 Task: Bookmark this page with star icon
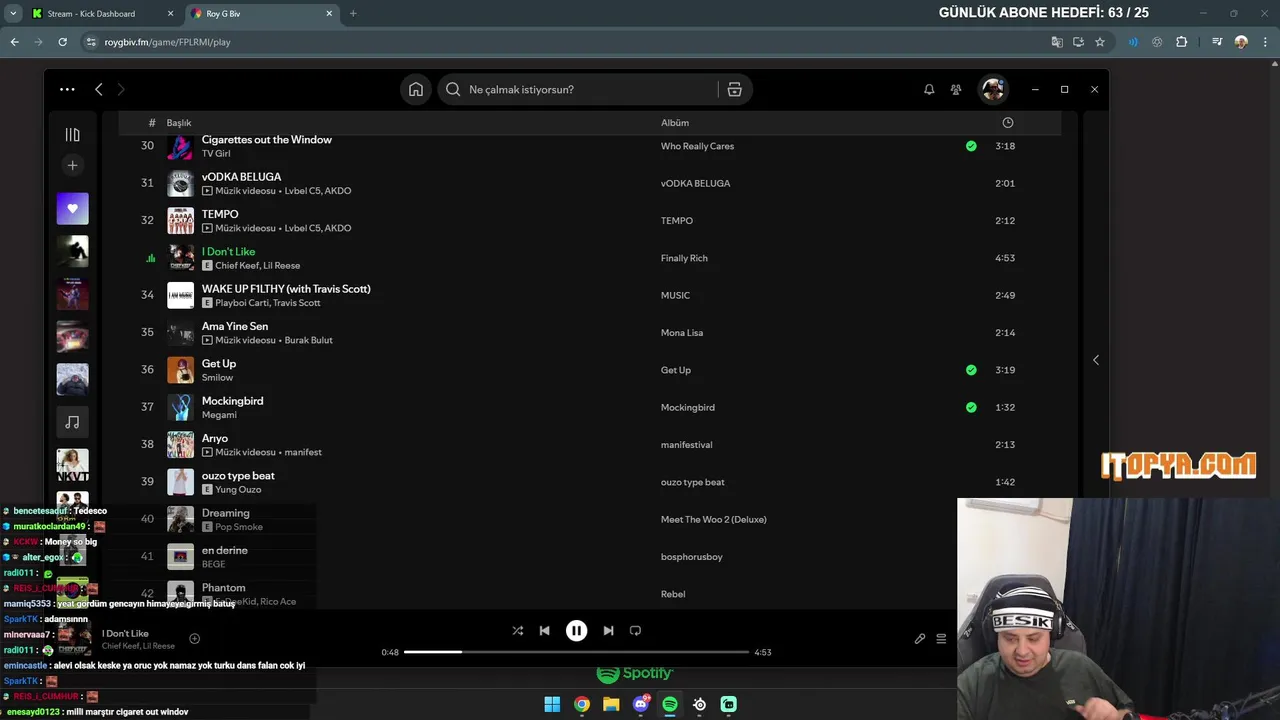pyautogui.click(x=1100, y=42)
